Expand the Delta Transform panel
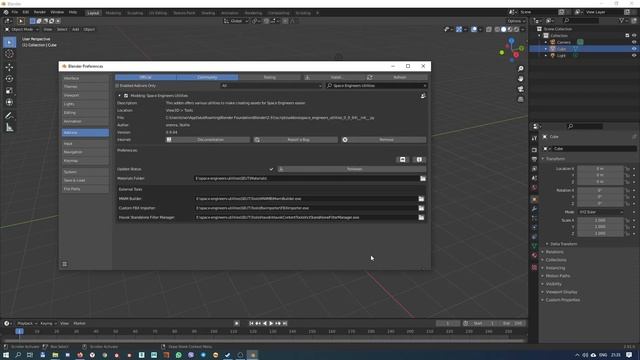 pos(563,244)
